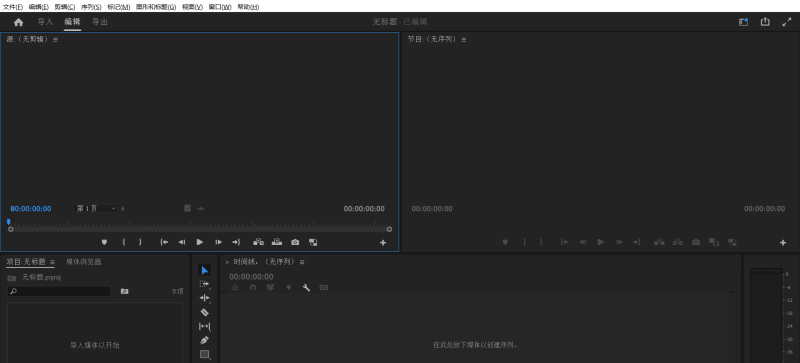The image size is (800, 363).
Task: Close the Timeline panel x
Action: (227, 262)
